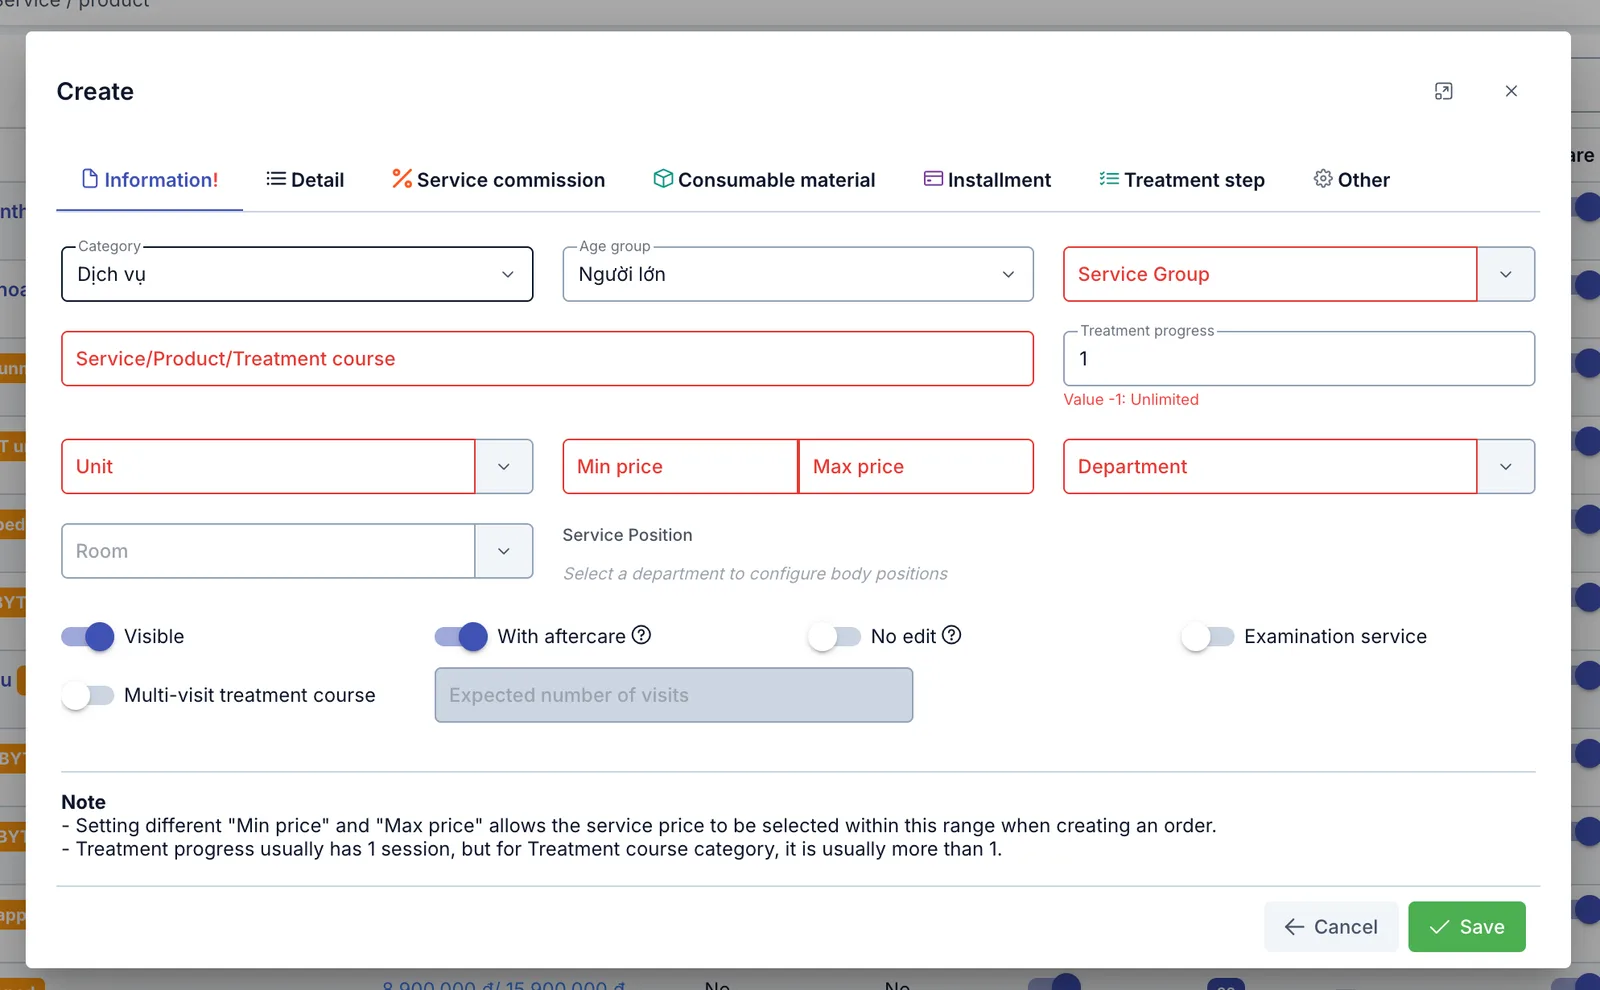Click the Min price field

click(680, 466)
